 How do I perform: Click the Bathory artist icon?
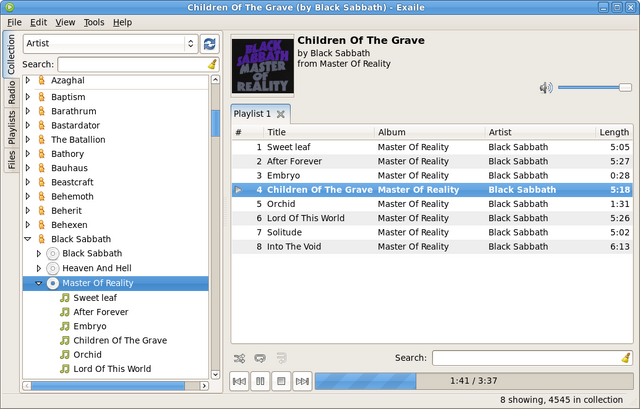pyautogui.click(x=41, y=154)
